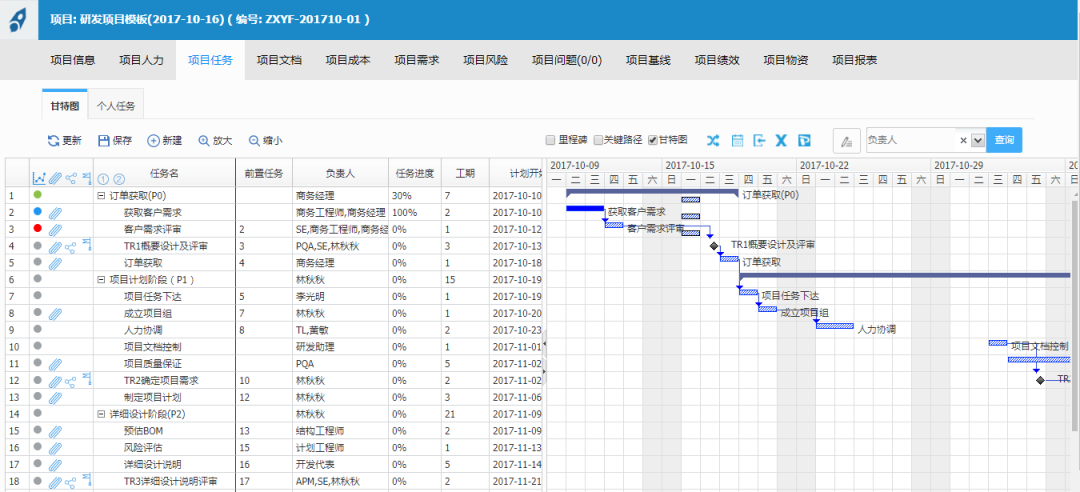Click the Excel export X icon

pyautogui.click(x=782, y=141)
